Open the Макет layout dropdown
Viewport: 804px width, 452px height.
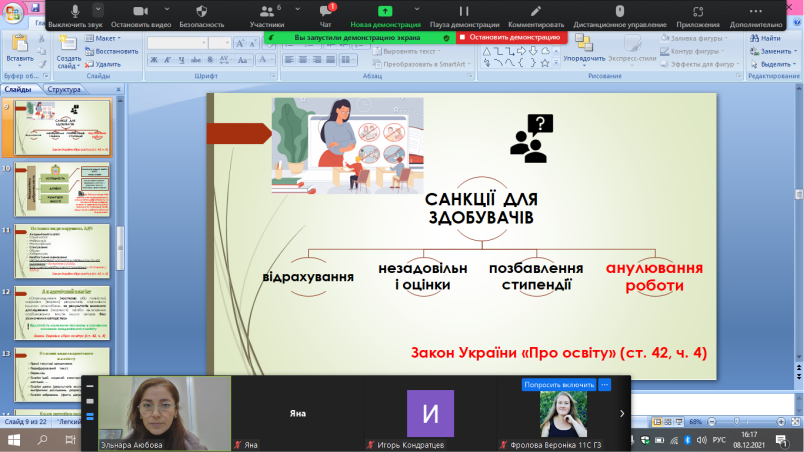pos(102,38)
